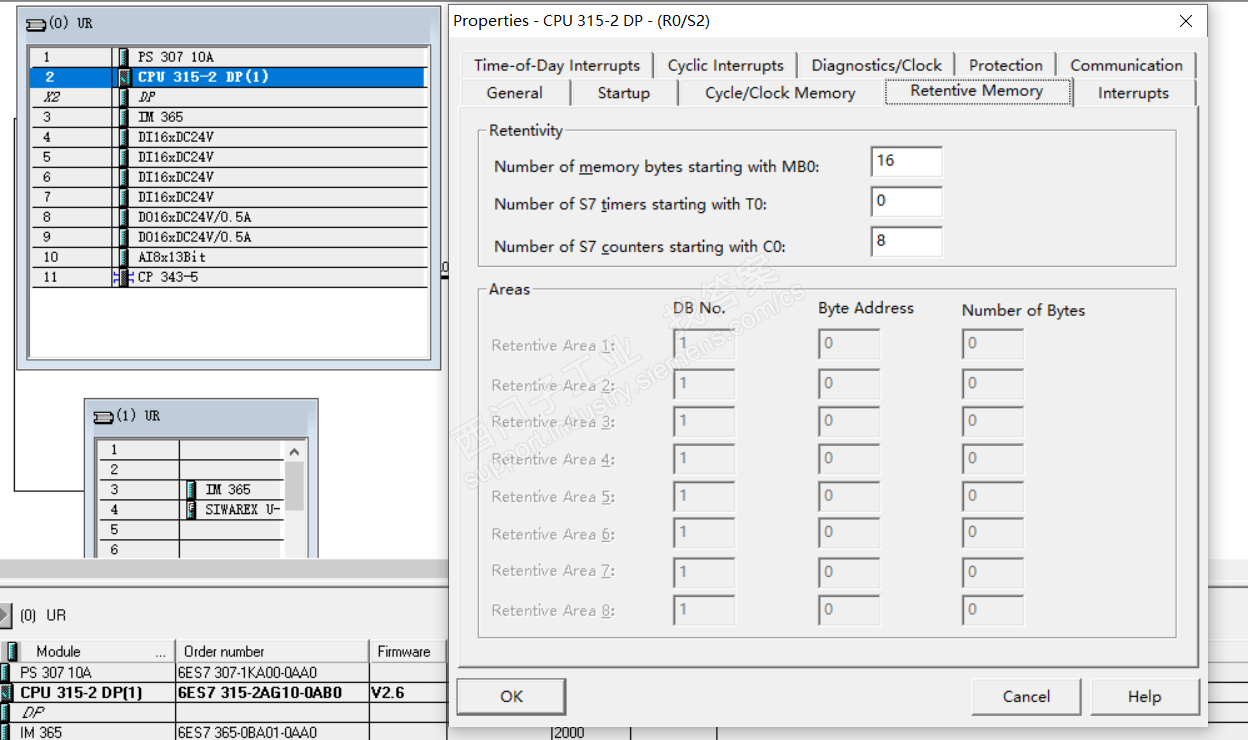Select DI16xDC24V module in slot 4

pos(230,137)
